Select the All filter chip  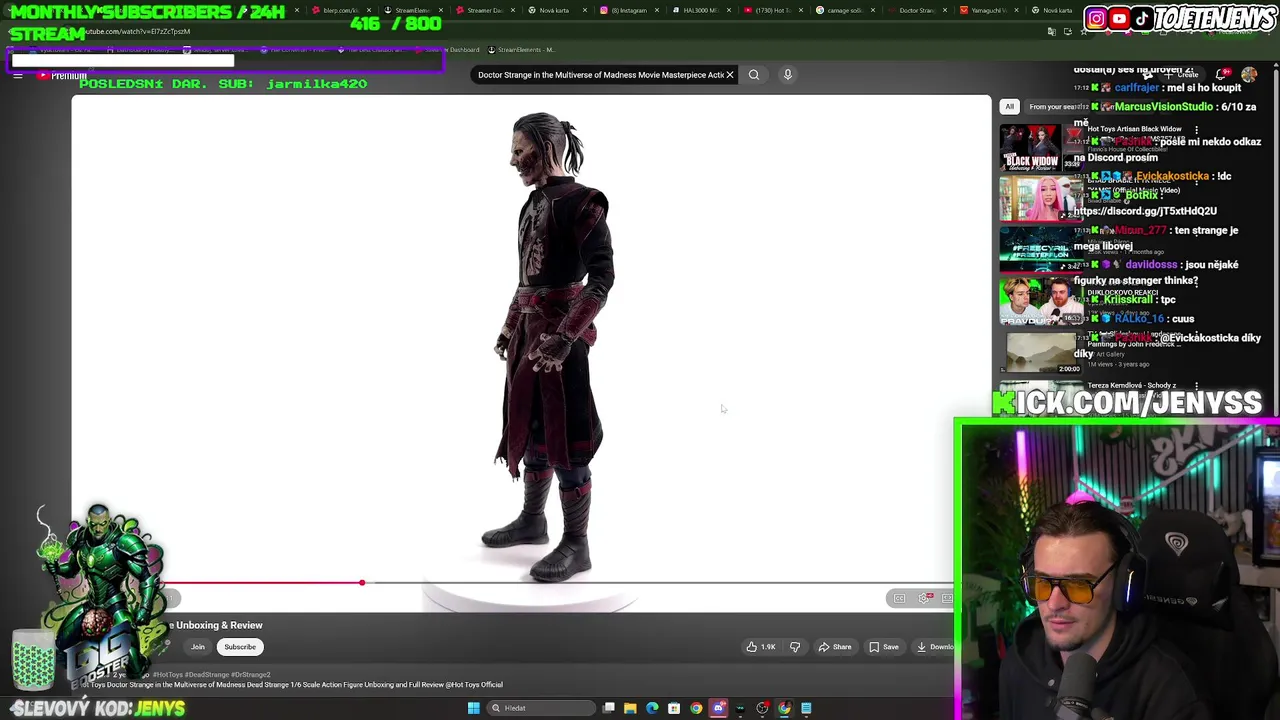tap(1009, 107)
